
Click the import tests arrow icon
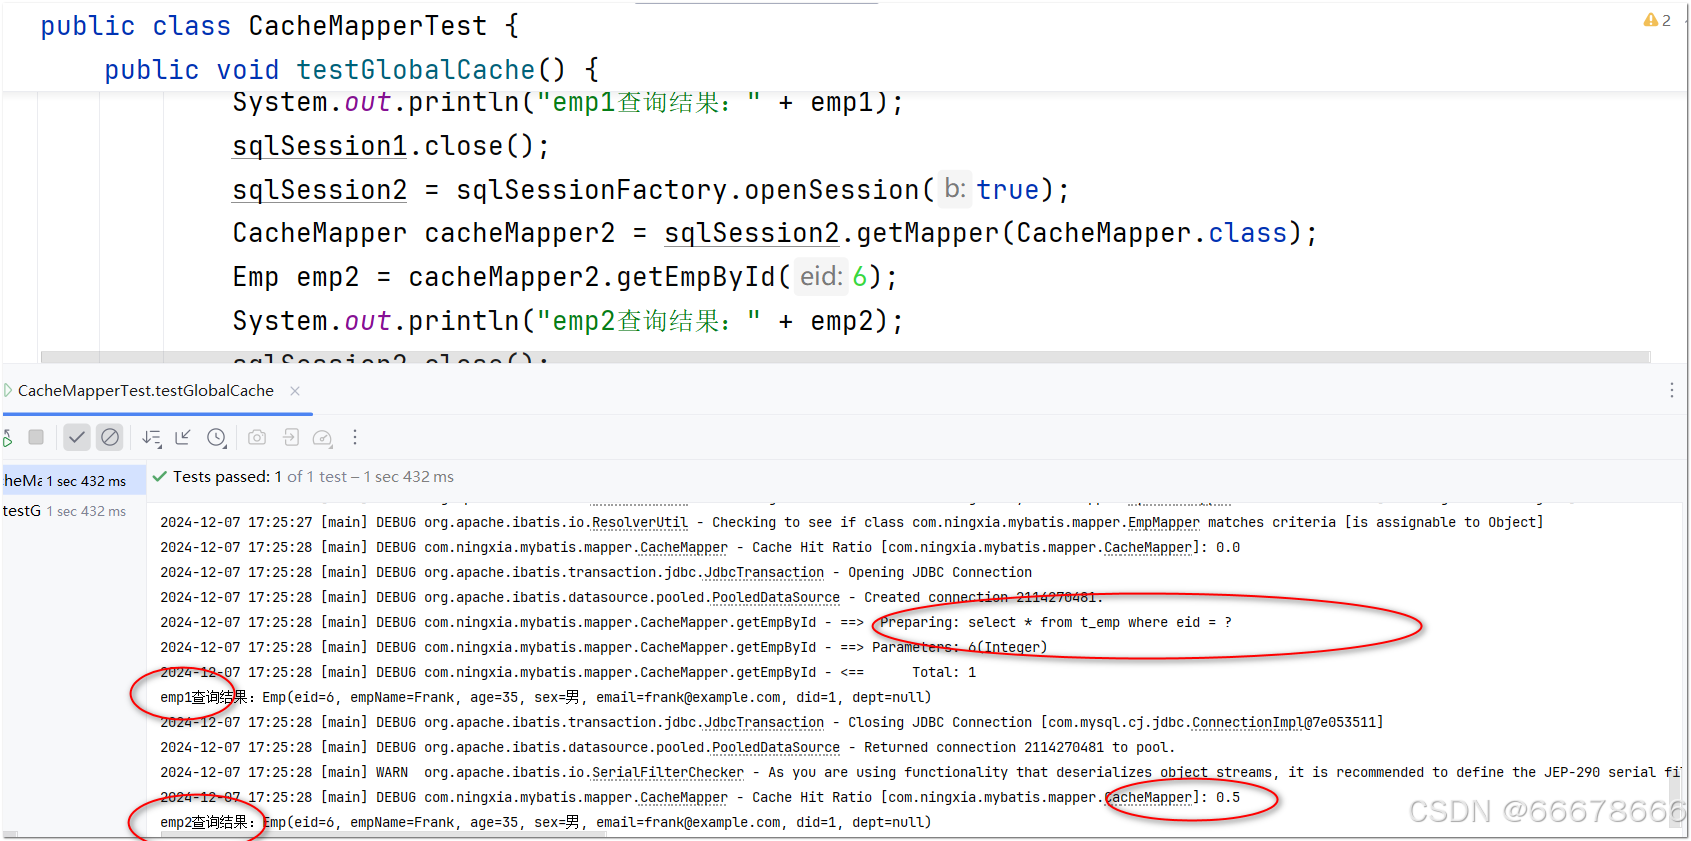point(290,437)
